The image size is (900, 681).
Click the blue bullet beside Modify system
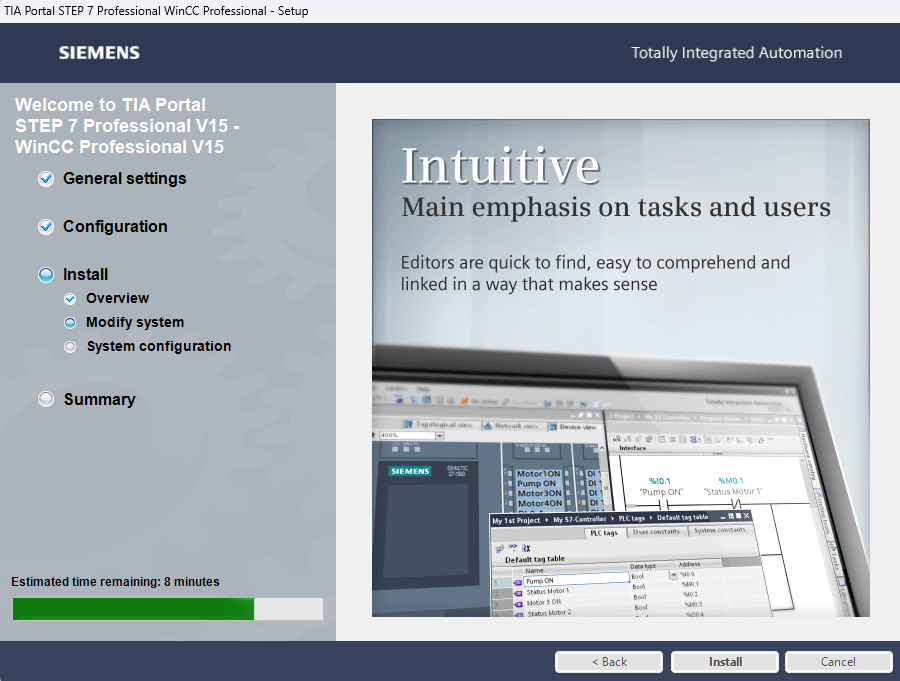(70, 323)
